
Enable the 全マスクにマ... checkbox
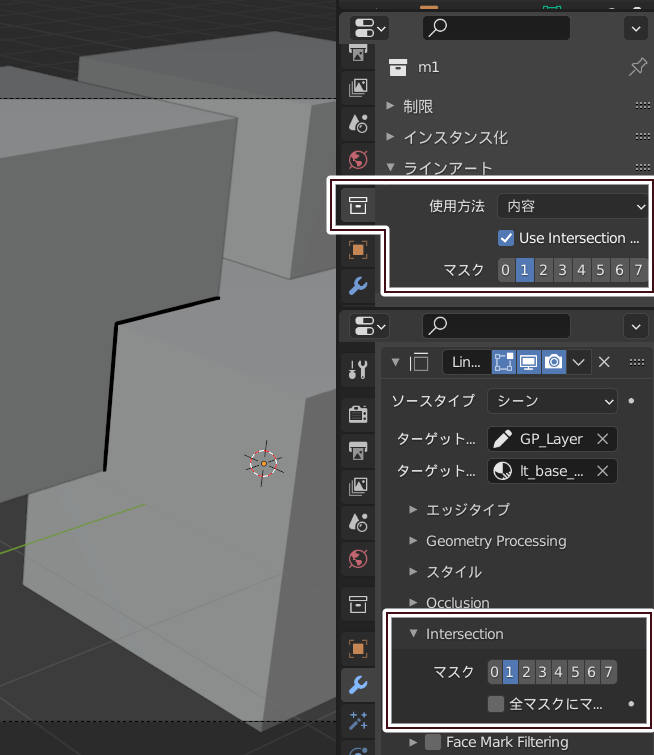(496, 704)
